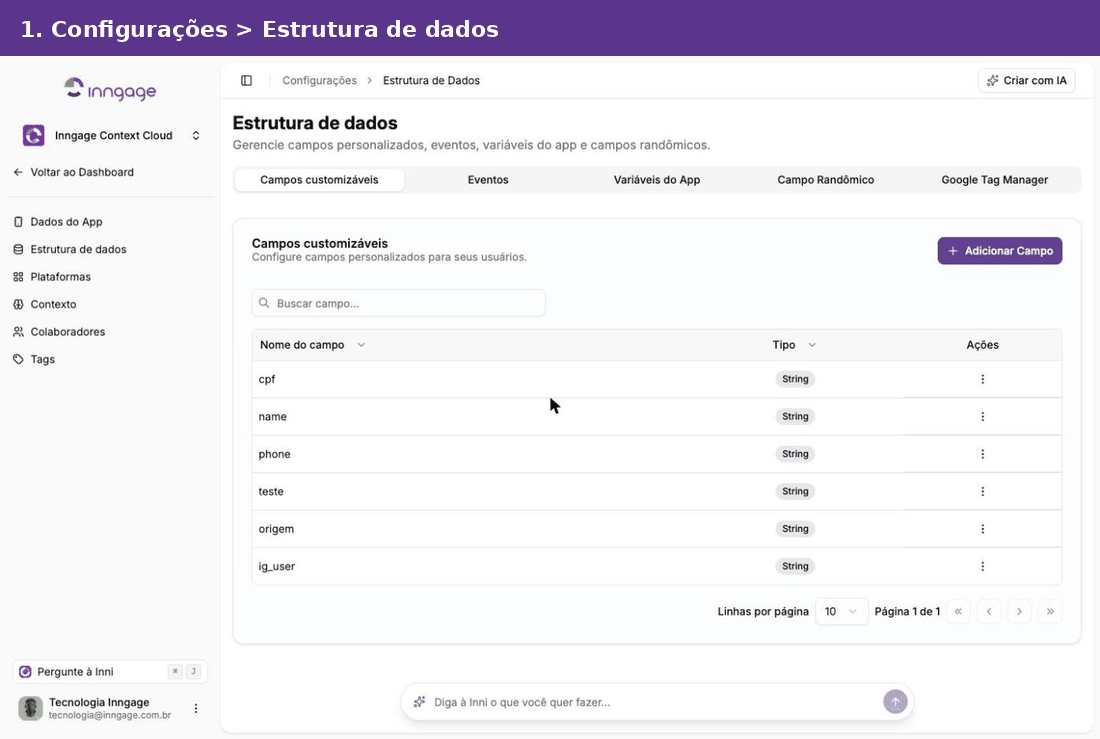1100x739 pixels.
Task: Click Voltar ao Dashboard link
Action: pos(74,172)
